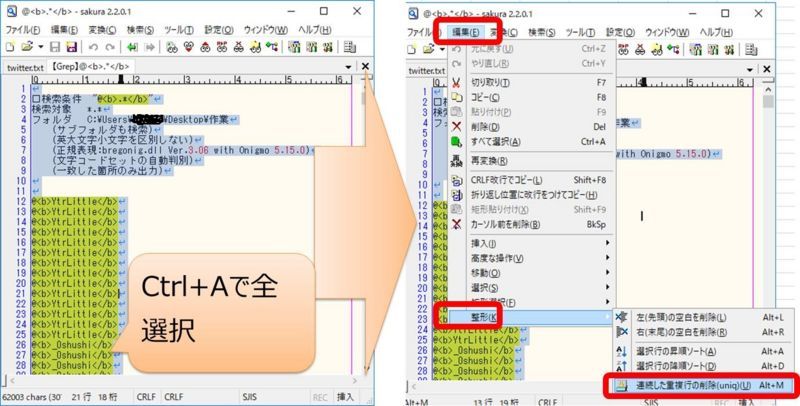Expand 高度な操作(V) submenu
The height and width of the screenshot is (406, 800).
532,258
